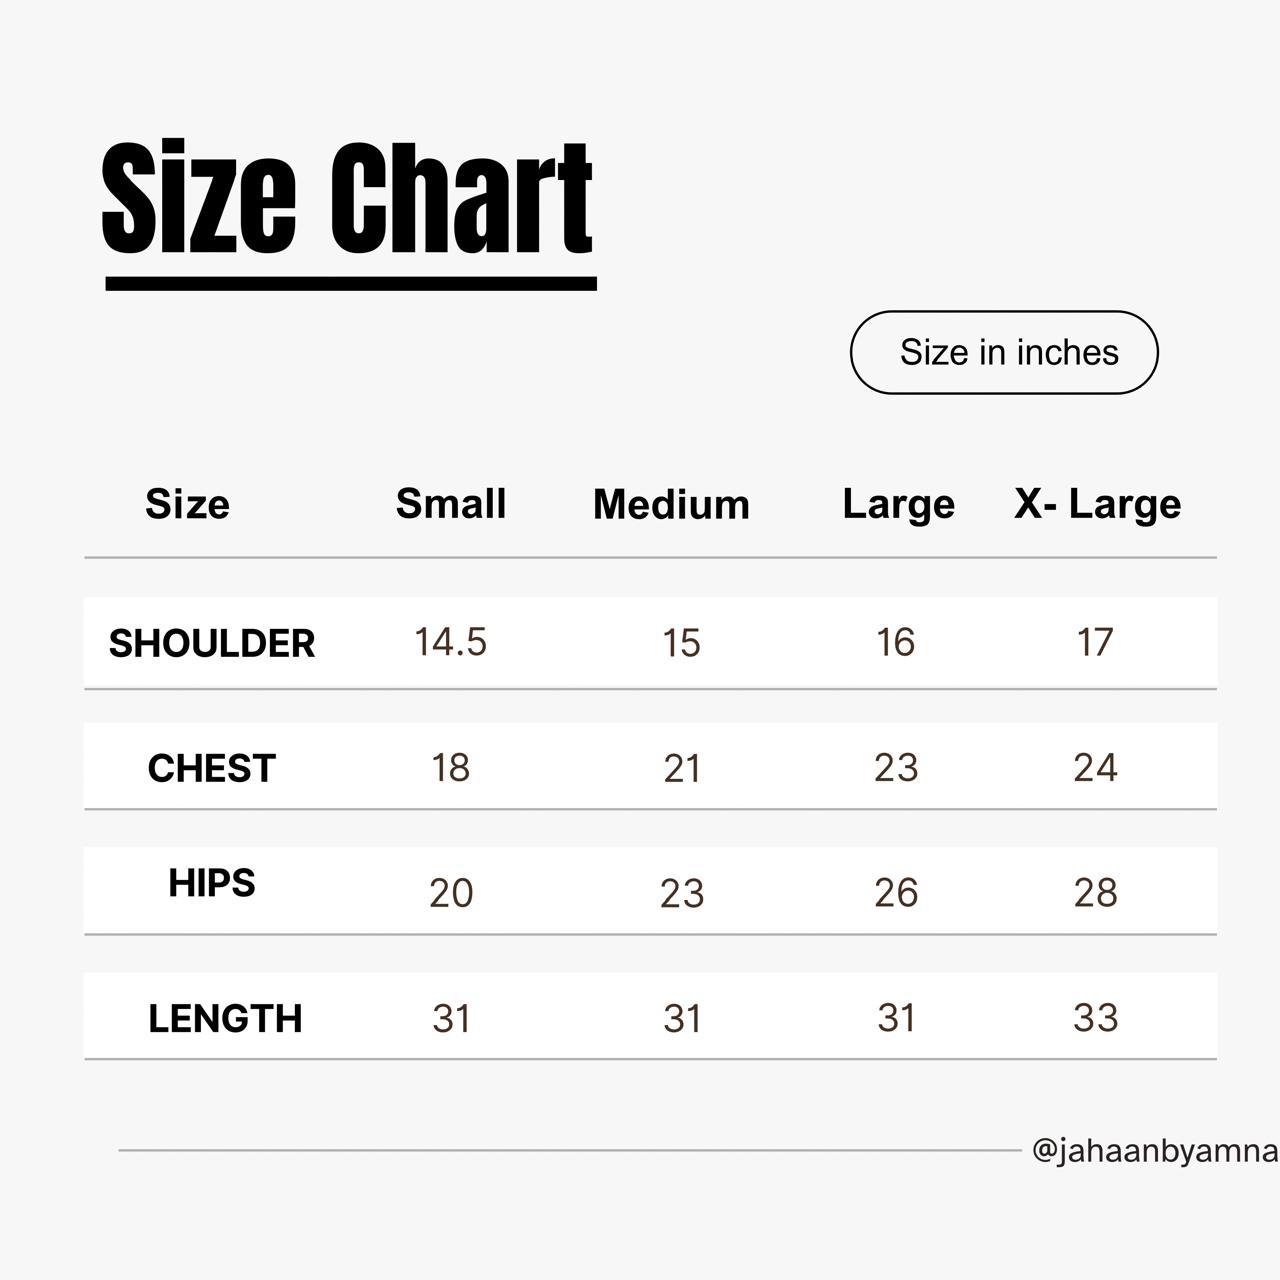
Task: Click the Small shoulder value 14.5
Action: 451,642
